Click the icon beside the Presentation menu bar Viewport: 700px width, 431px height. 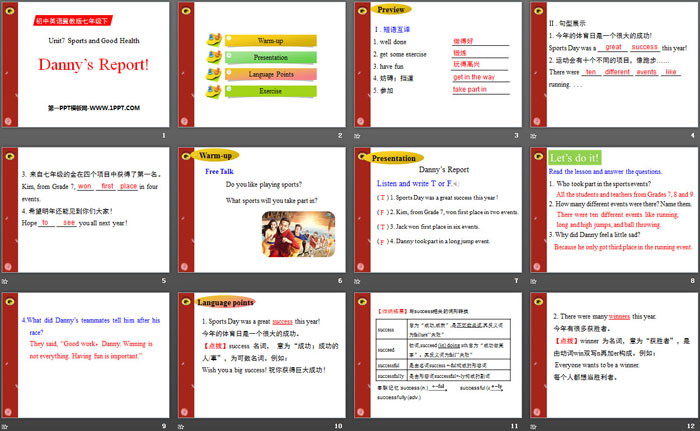point(212,58)
